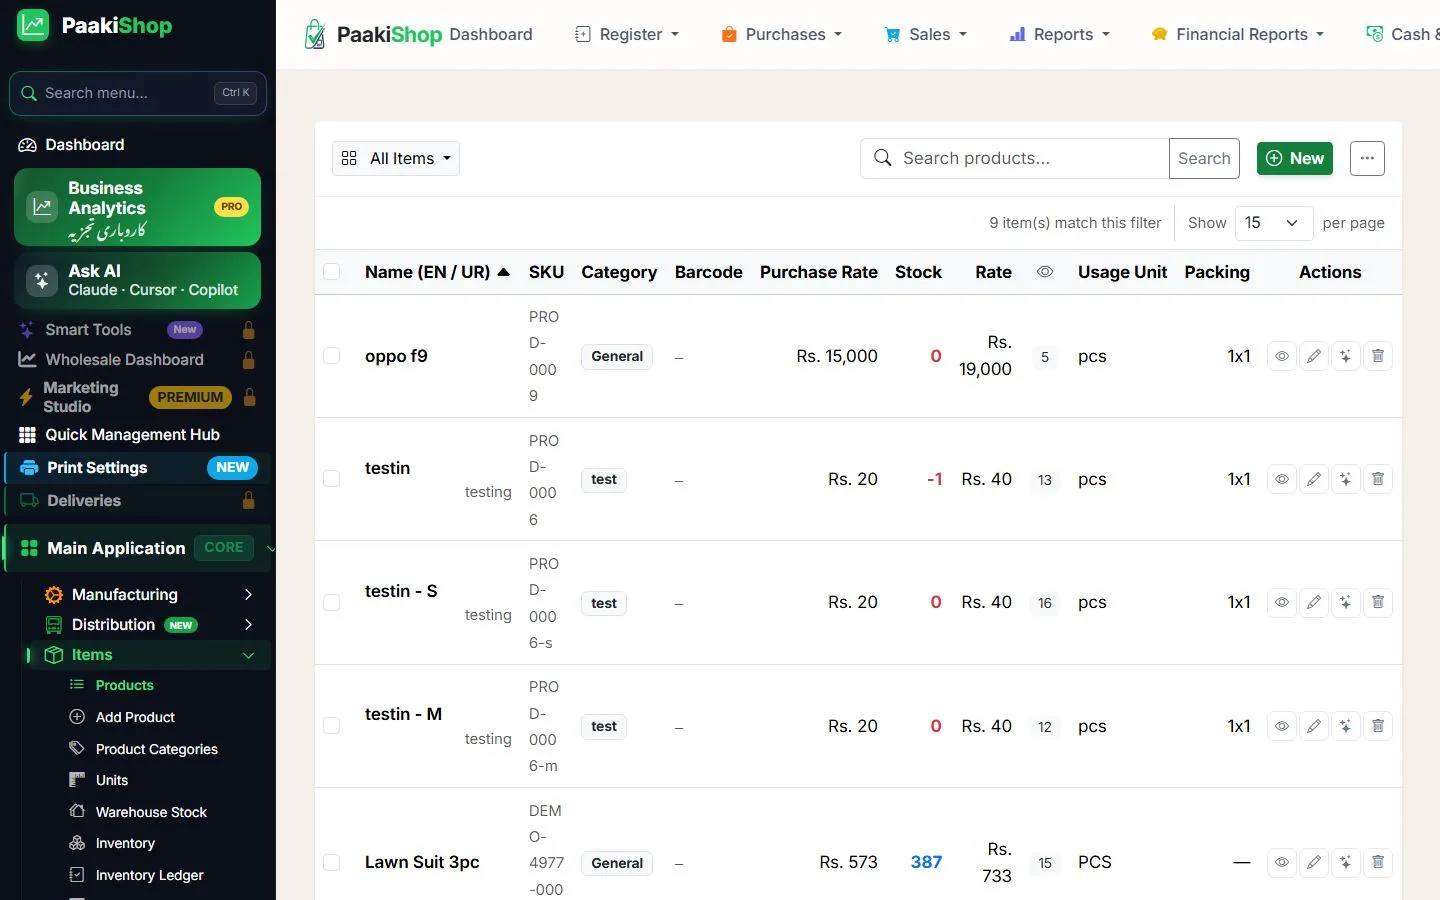Screen dimensions: 1440x900
Task: Click the eye column header icon
Action: pos(1045,272)
